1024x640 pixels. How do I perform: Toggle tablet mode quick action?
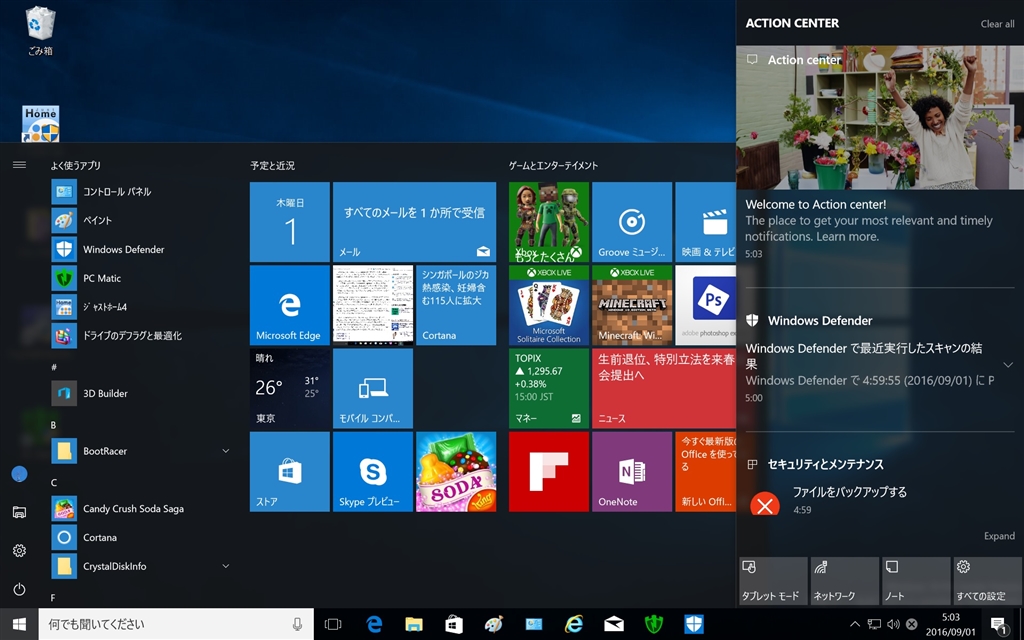click(772, 581)
